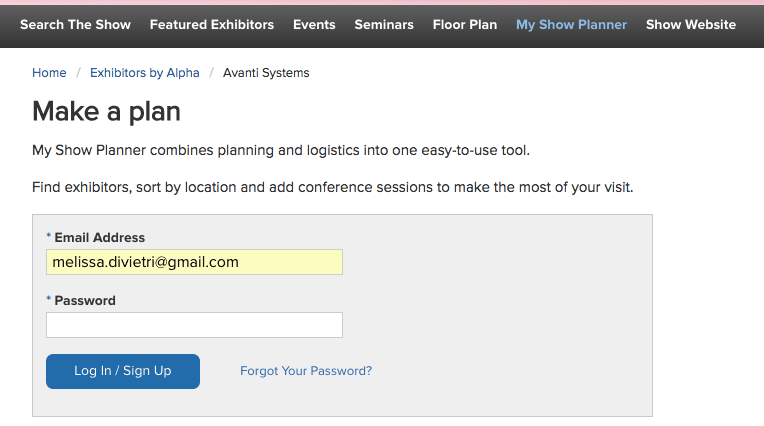
Task: Click into the Password input field
Action: pyautogui.click(x=194, y=325)
